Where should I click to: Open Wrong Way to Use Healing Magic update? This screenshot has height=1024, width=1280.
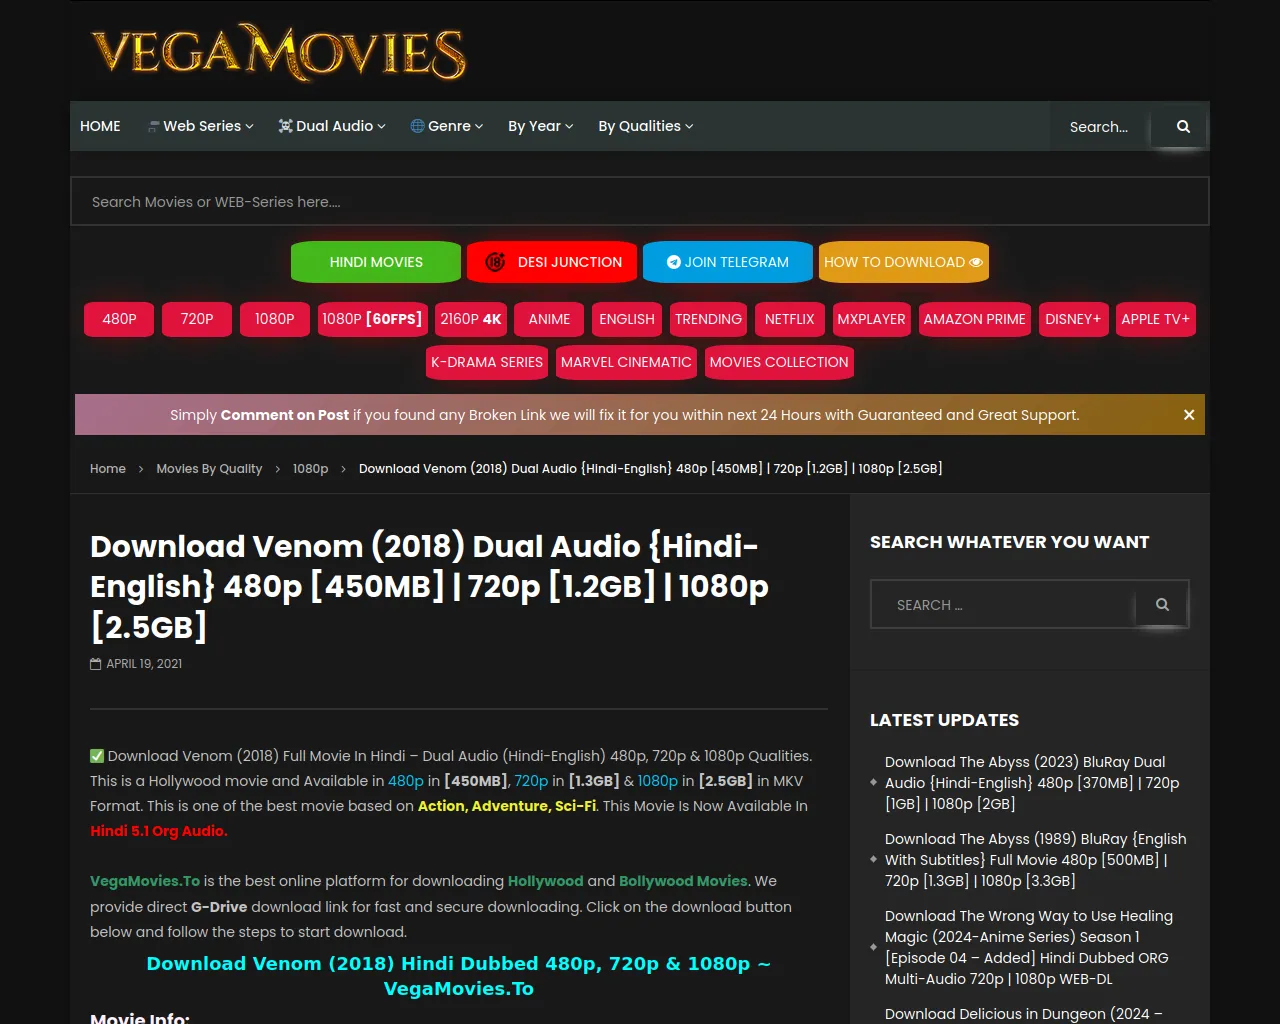point(1029,947)
